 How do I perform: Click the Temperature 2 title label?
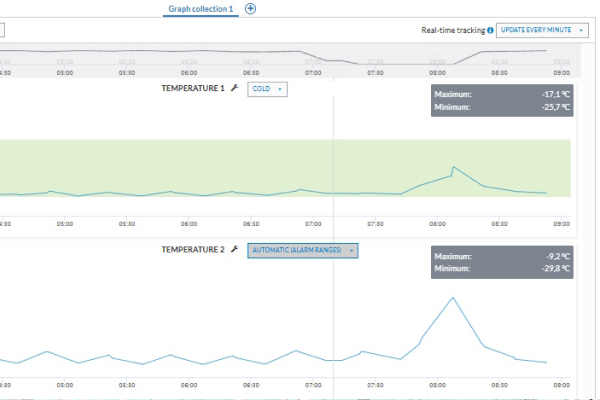click(x=193, y=250)
